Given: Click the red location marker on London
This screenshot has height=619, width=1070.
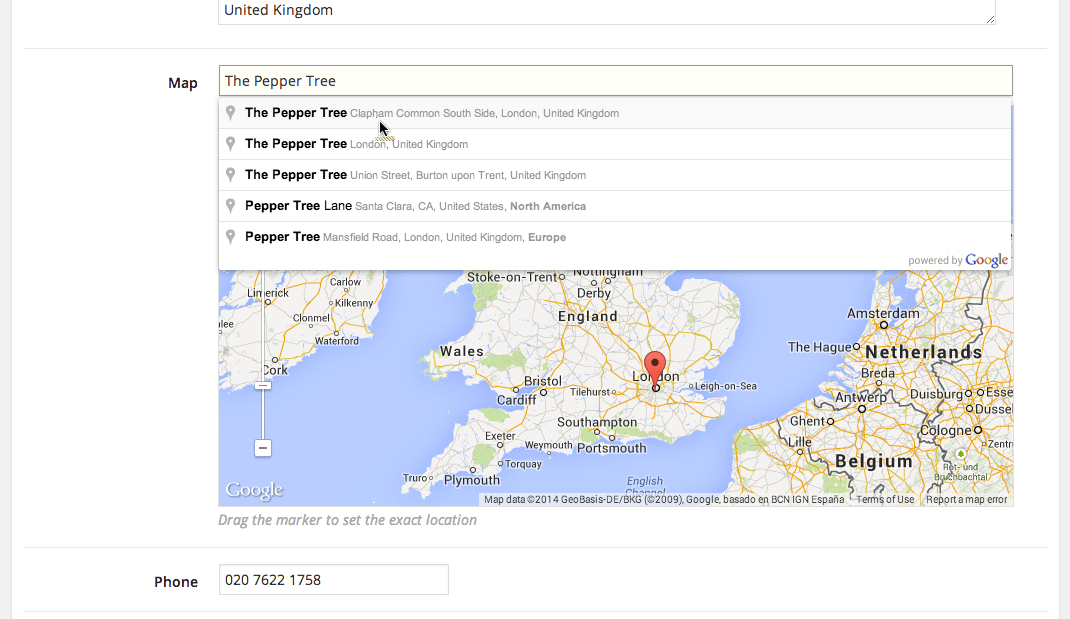Looking at the screenshot, I should (x=655, y=367).
